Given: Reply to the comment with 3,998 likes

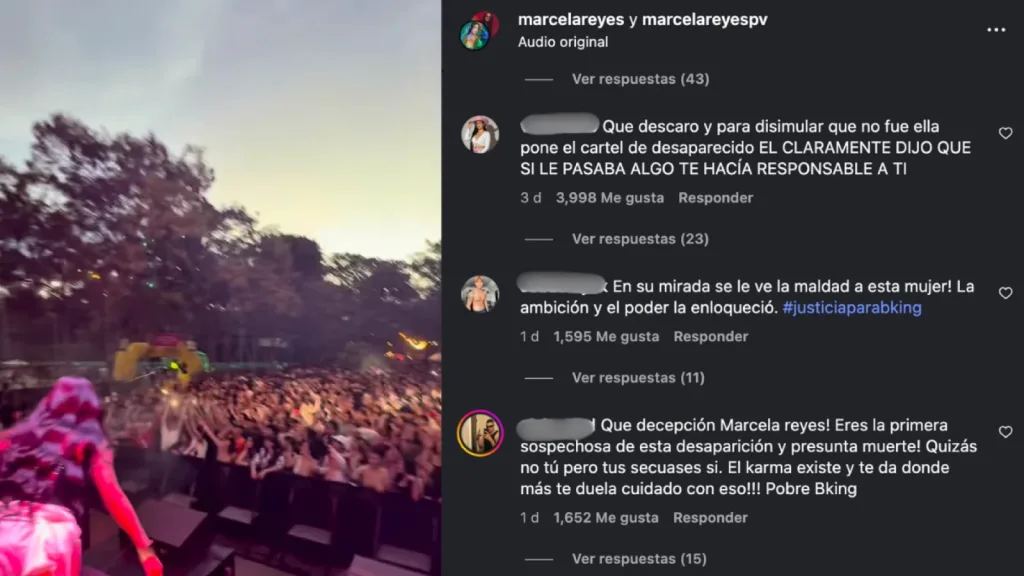Looking at the screenshot, I should click(715, 198).
